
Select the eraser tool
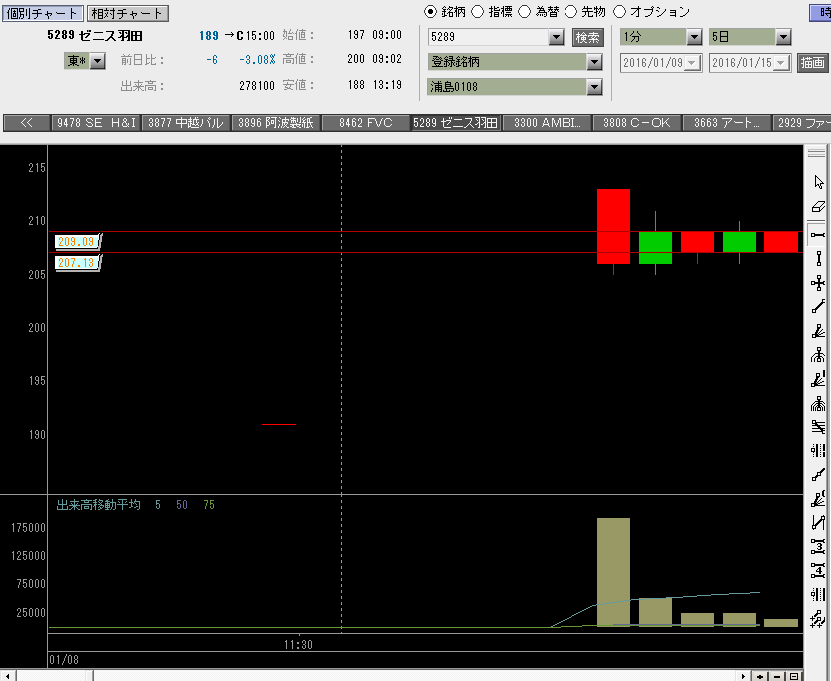818,207
